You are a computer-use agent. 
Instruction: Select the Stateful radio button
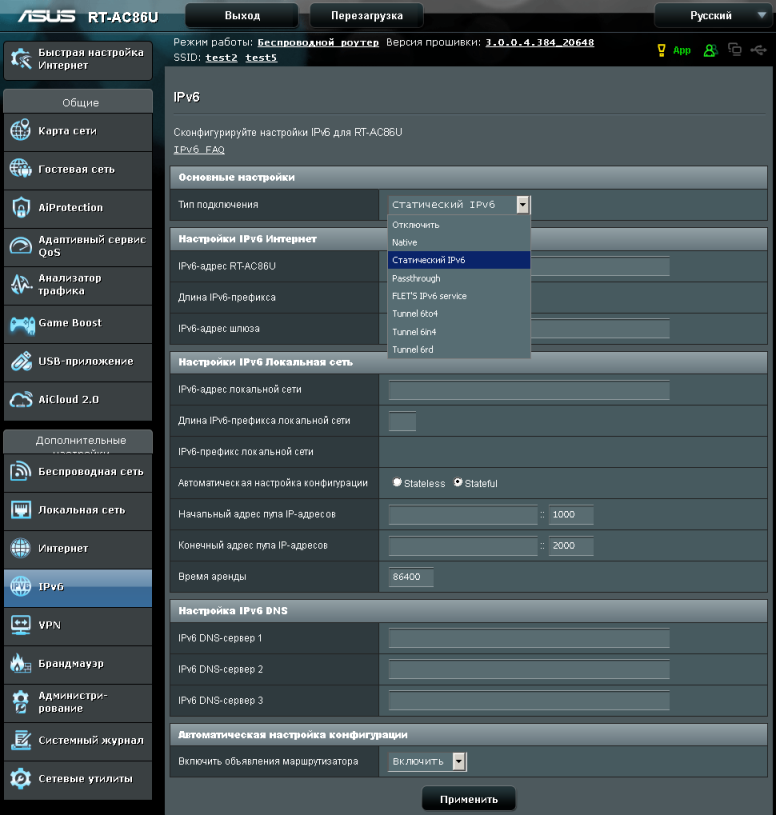tap(458, 482)
